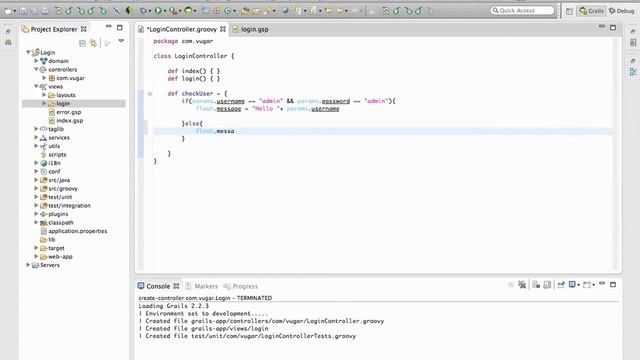Open the Markers tab
Screen dimensions: 640x360
pyautogui.click(x=202, y=286)
